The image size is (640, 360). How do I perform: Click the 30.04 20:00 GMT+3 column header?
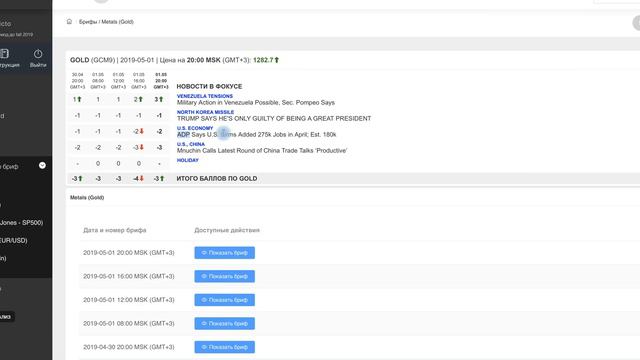pos(78,81)
